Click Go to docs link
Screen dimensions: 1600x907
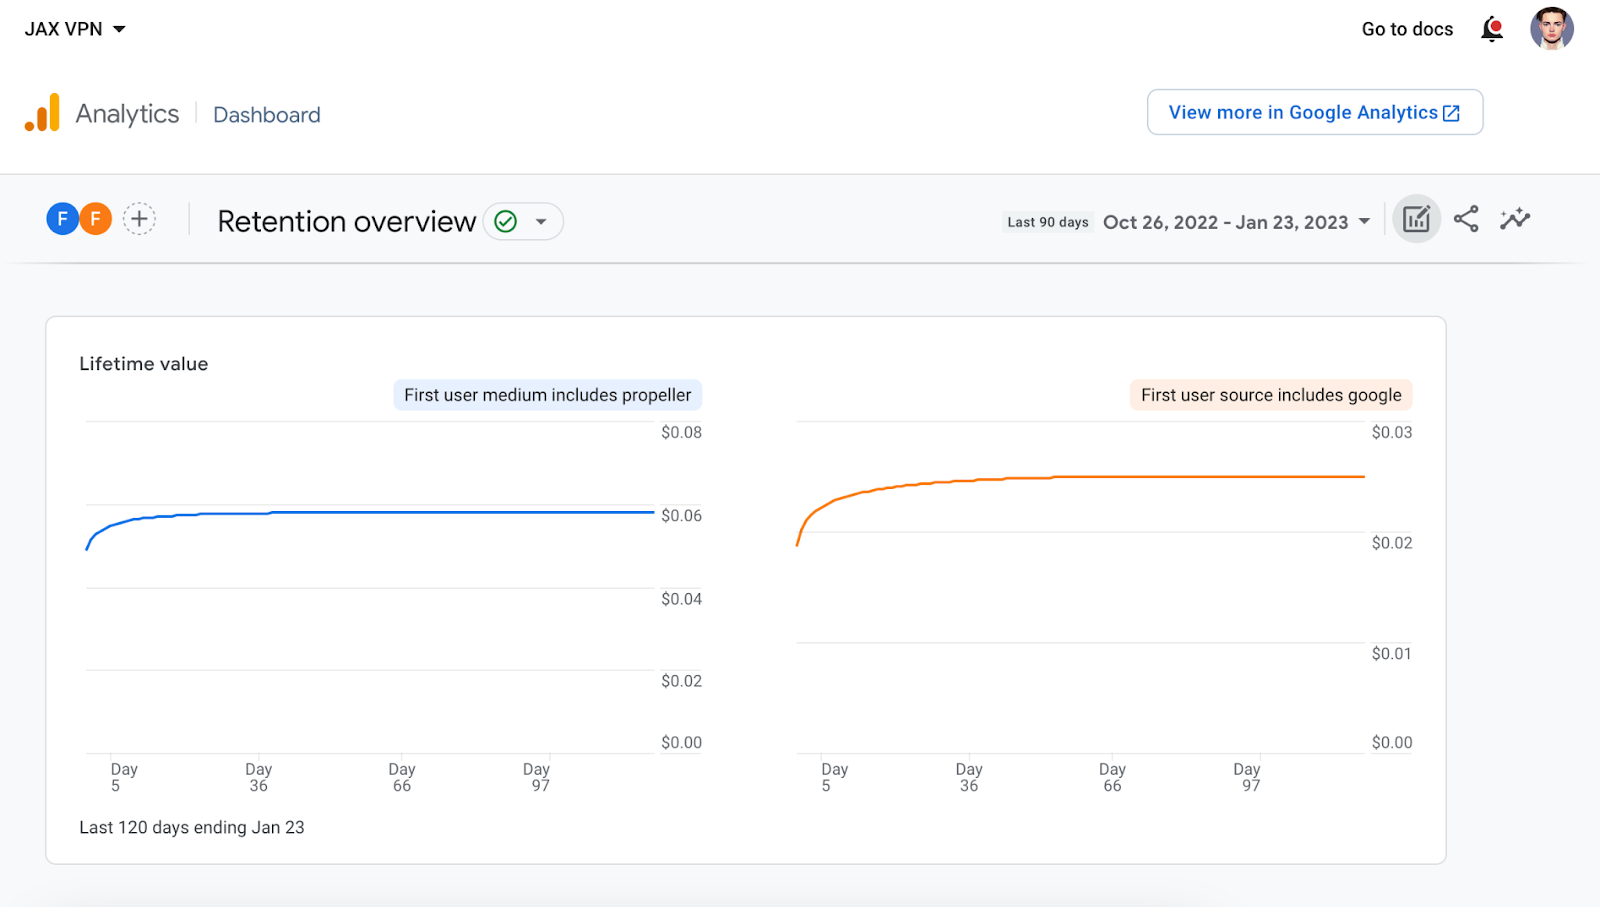1407,29
